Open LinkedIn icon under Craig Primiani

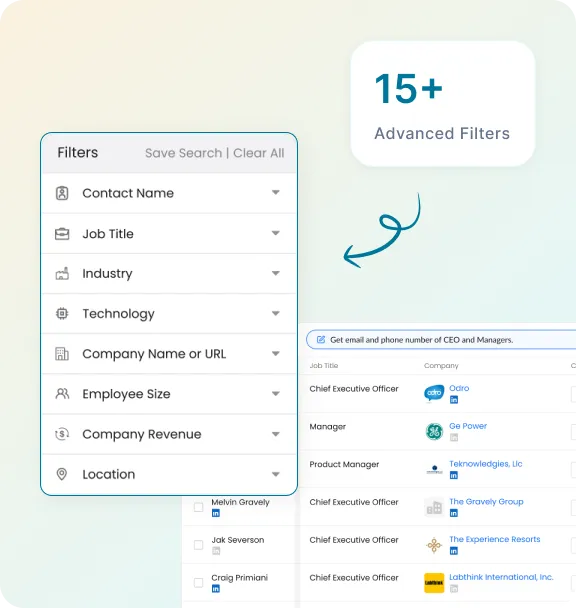click(216, 589)
